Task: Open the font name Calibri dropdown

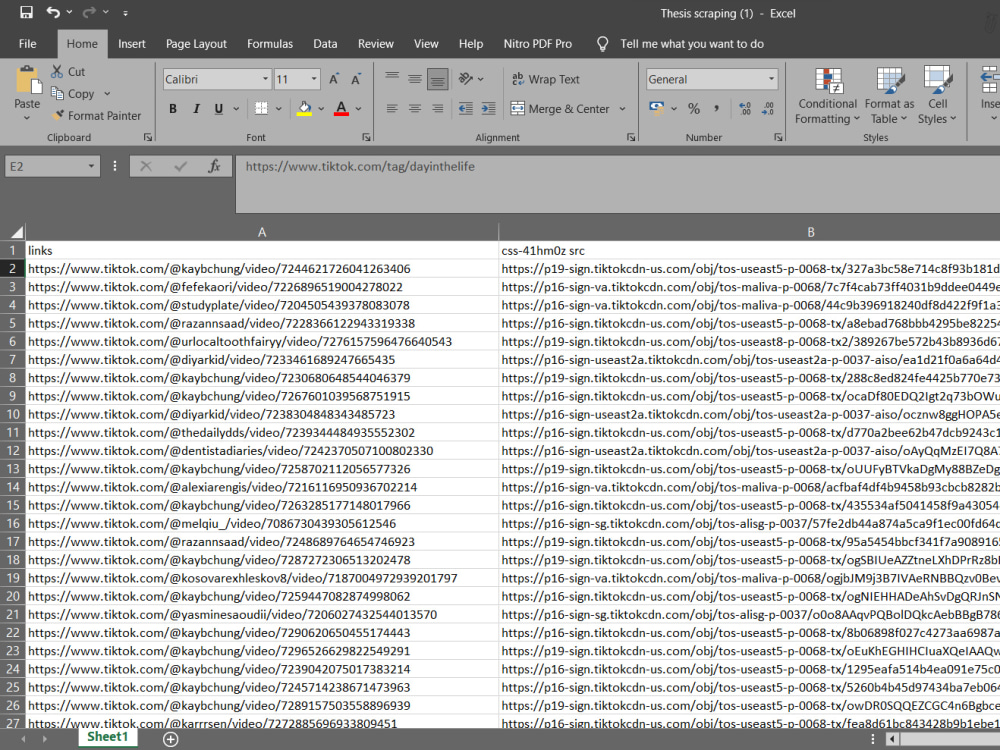Action: click(x=265, y=79)
